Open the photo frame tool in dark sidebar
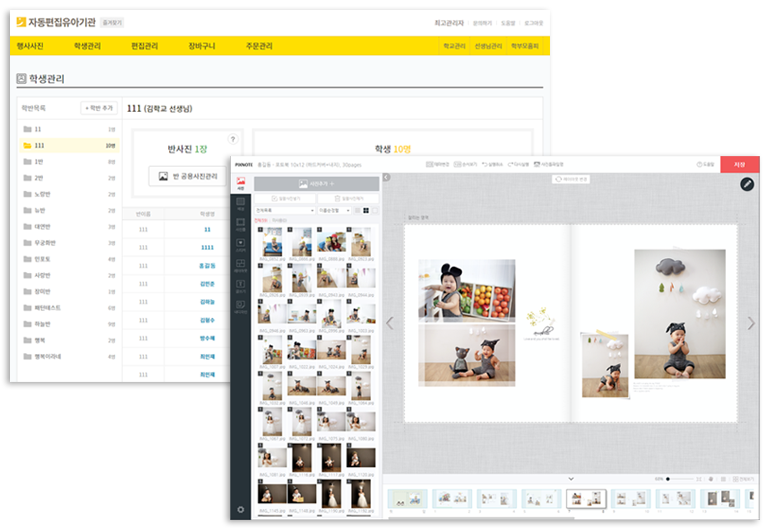 click(x=241, y=224)
